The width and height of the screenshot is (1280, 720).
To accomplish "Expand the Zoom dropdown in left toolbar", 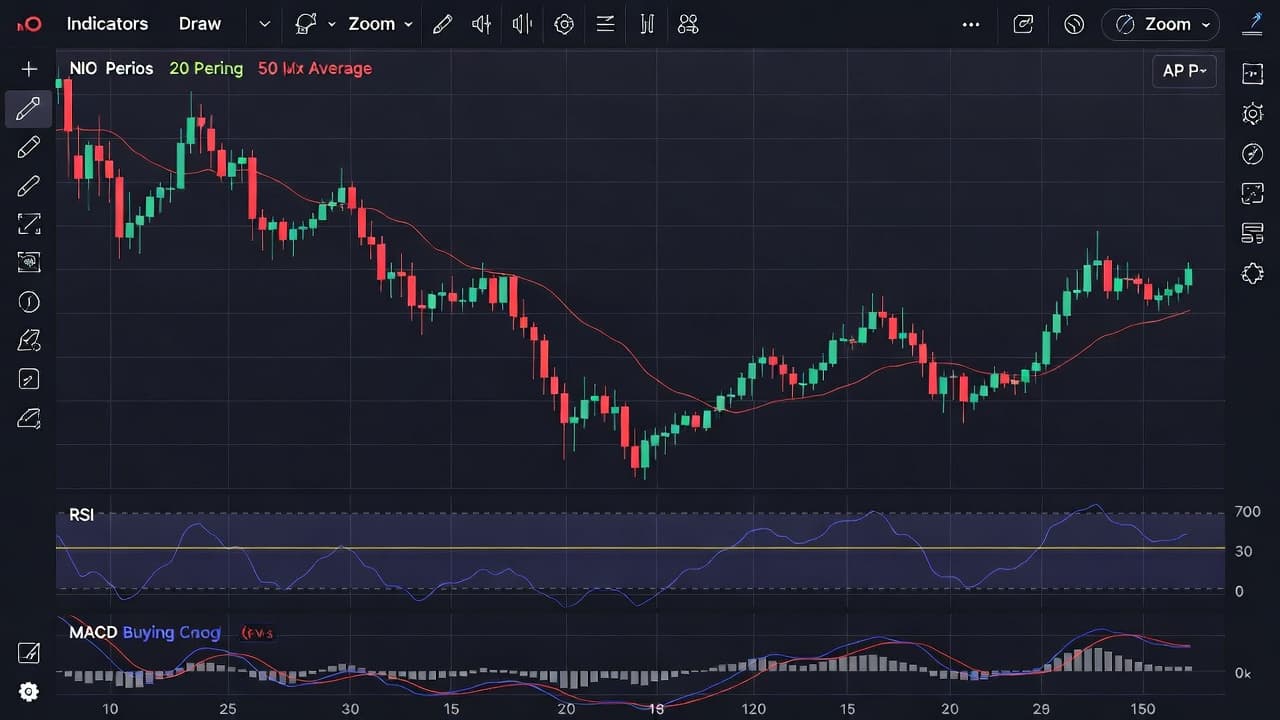I will [380, 24].
